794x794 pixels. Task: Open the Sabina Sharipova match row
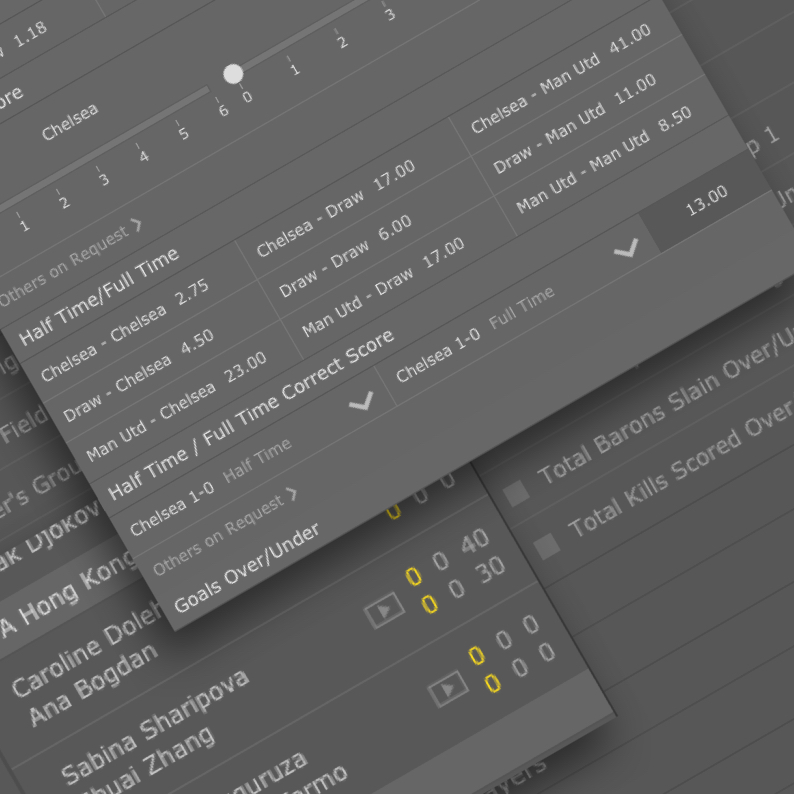(154, 725)
